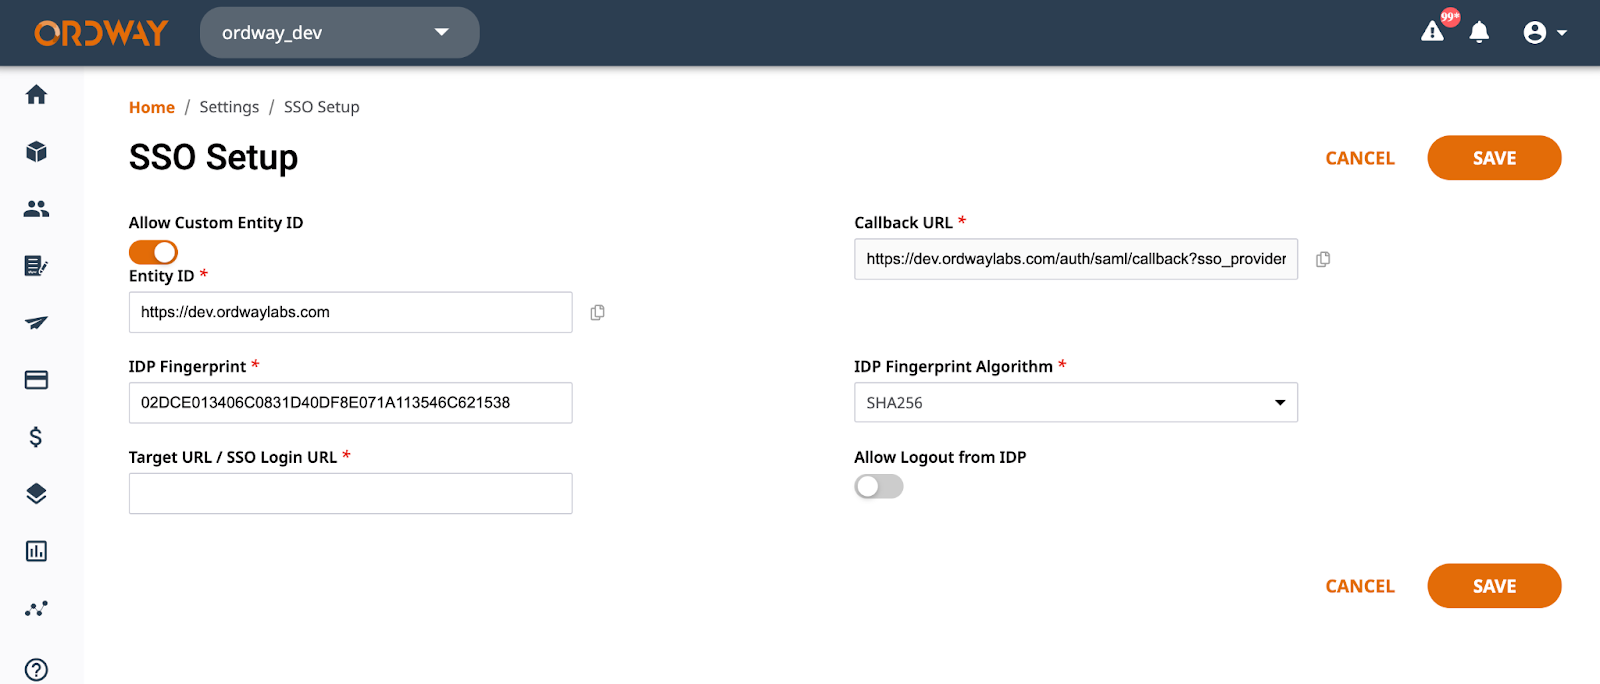Go to Settings in the breadcrumb
This screenshot has height=684, width=1600.
[229, 107]
